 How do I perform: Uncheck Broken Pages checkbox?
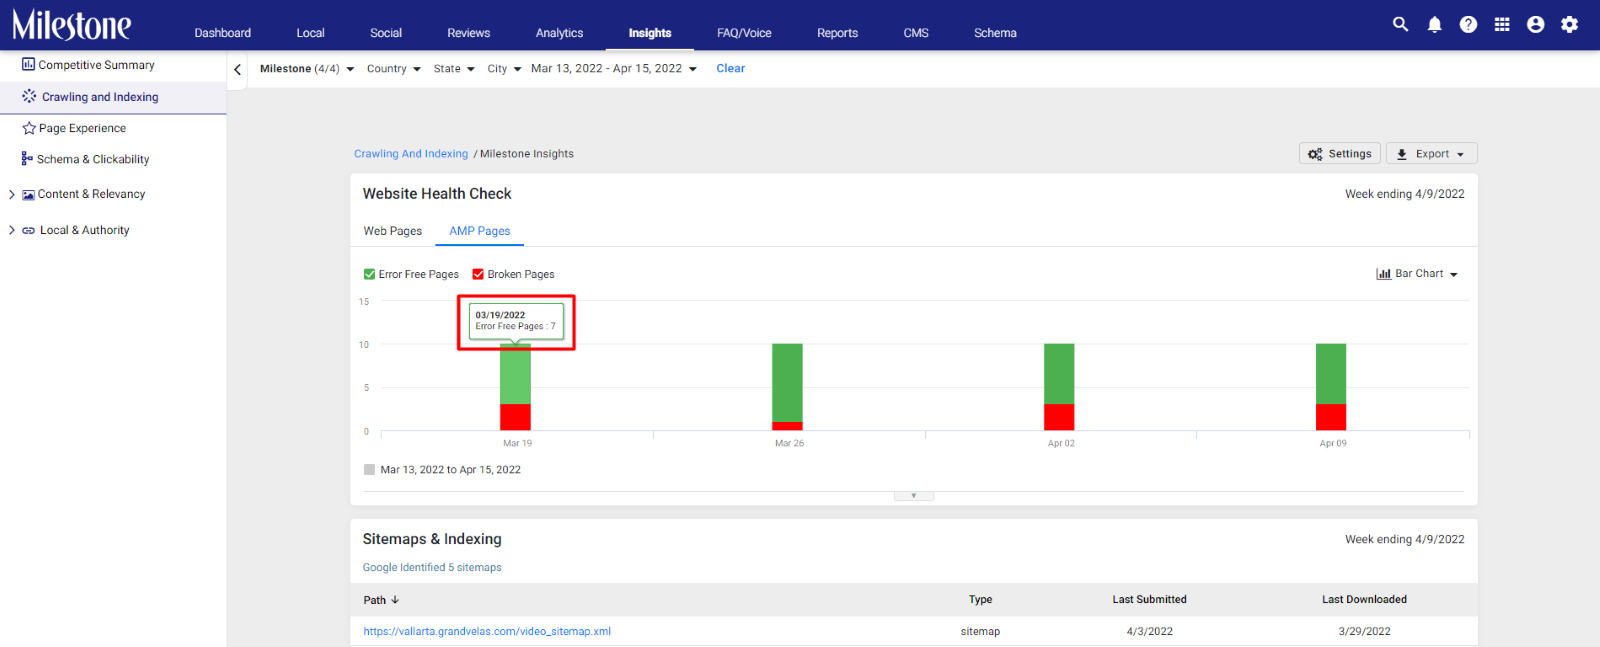[478, 274]
